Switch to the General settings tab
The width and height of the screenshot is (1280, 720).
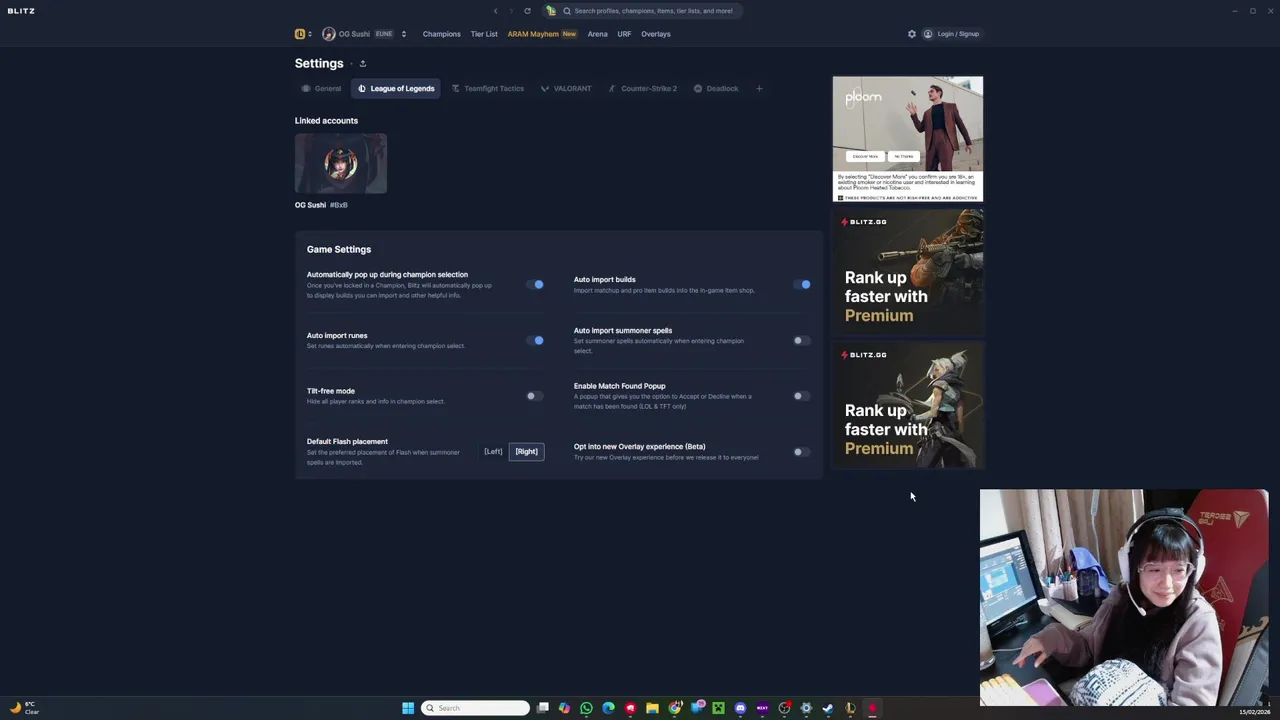[321, 89]
